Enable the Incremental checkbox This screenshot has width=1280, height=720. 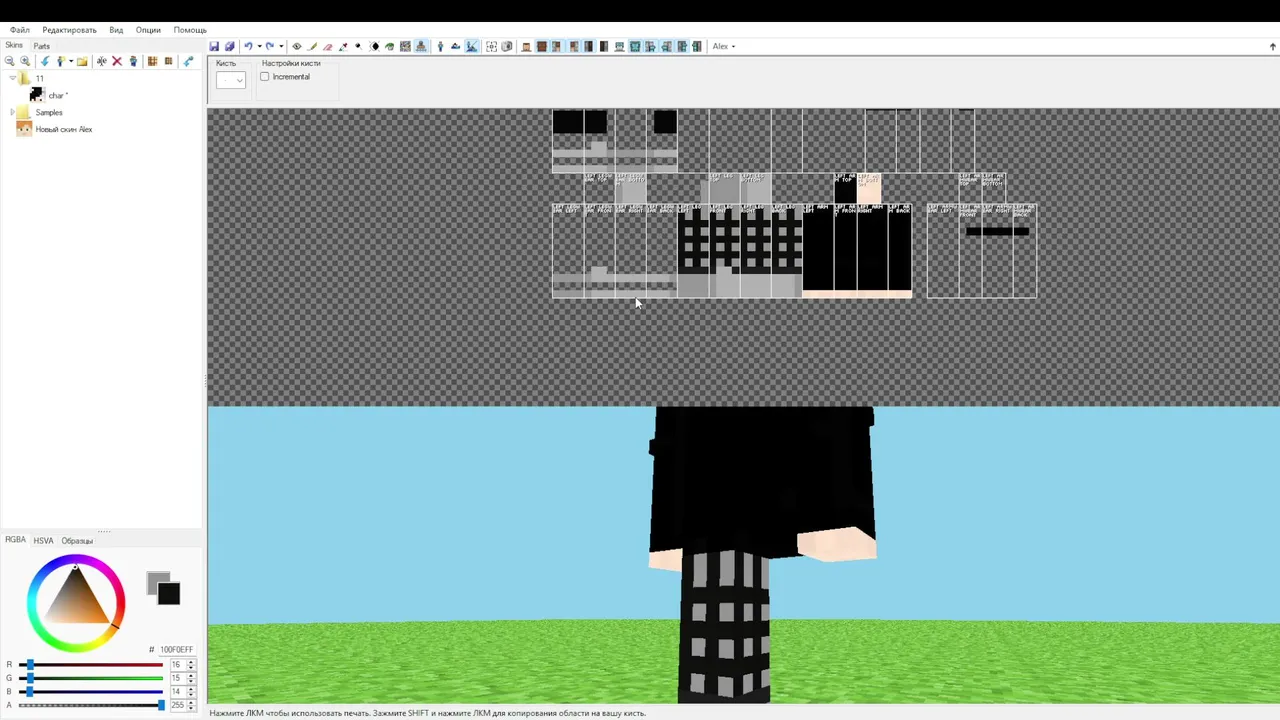(x=265, y=77)
